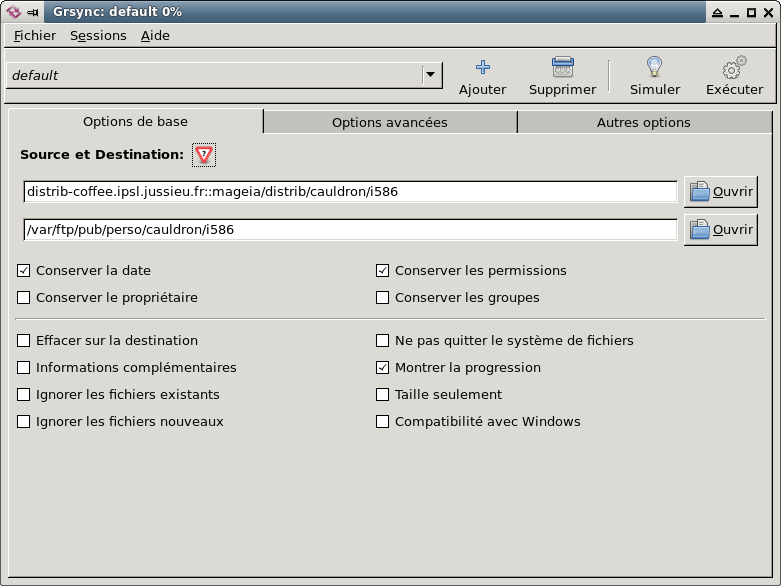Disable Montrer la progression
This screenshot has height=586, width=781.
tap(382, 367)
